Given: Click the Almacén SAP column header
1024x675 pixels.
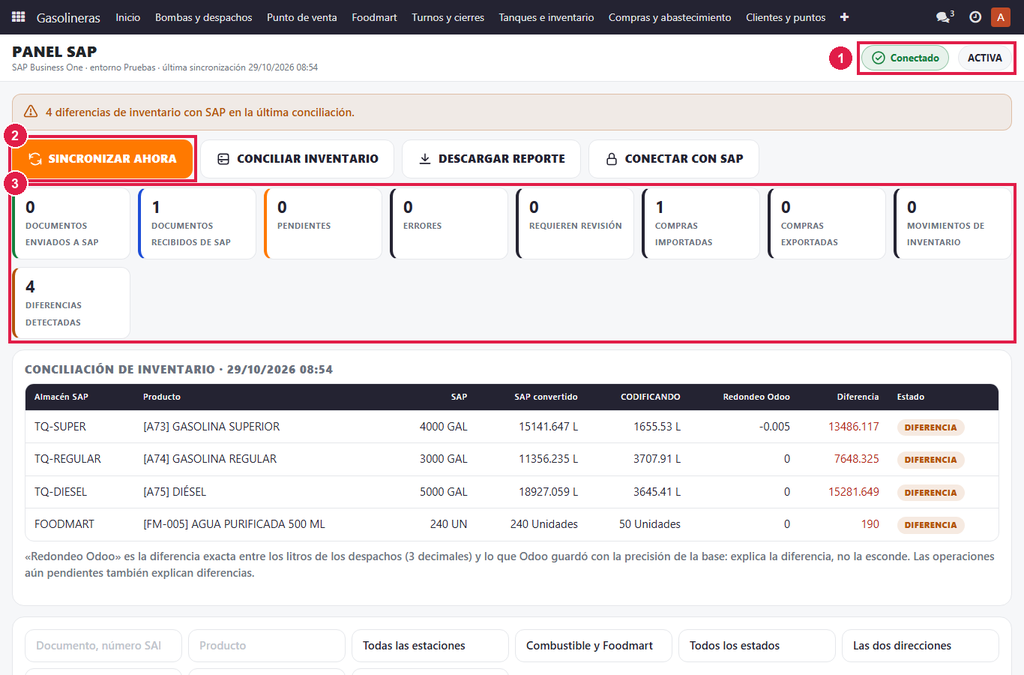Looking at the screenshot, I should click(x=61, y=397).
